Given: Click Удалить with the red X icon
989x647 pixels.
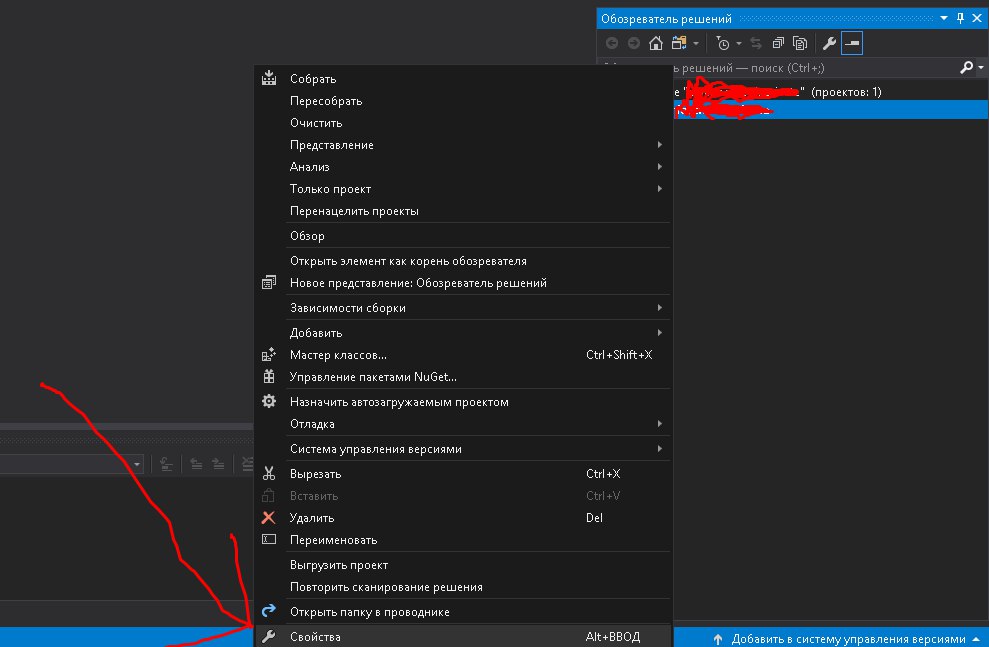Looking at the screenshot, I should pos(312,518).
